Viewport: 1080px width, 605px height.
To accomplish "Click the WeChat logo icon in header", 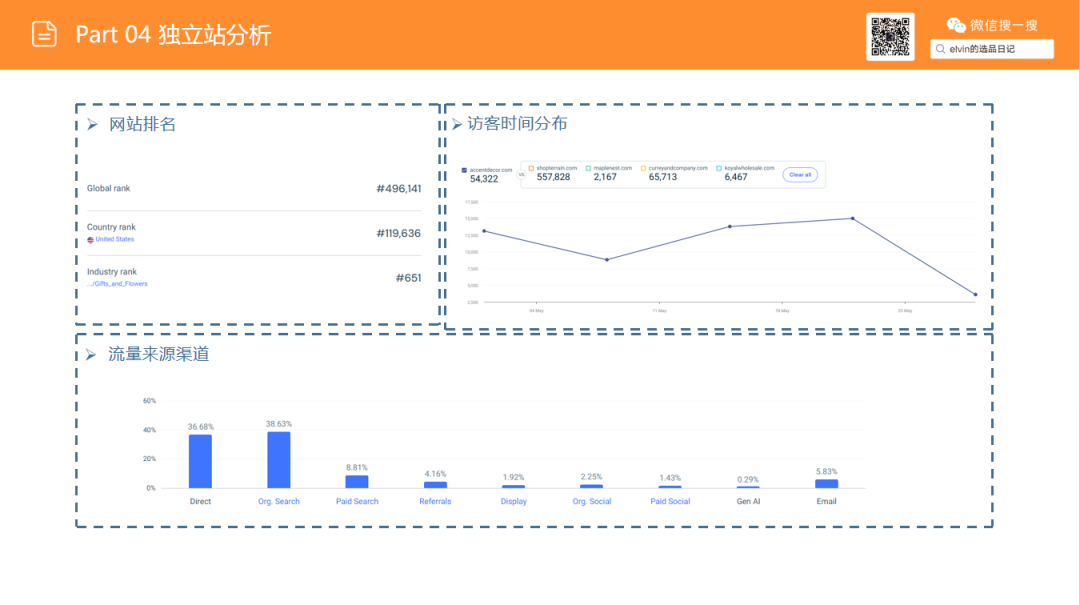I will 955,25.
